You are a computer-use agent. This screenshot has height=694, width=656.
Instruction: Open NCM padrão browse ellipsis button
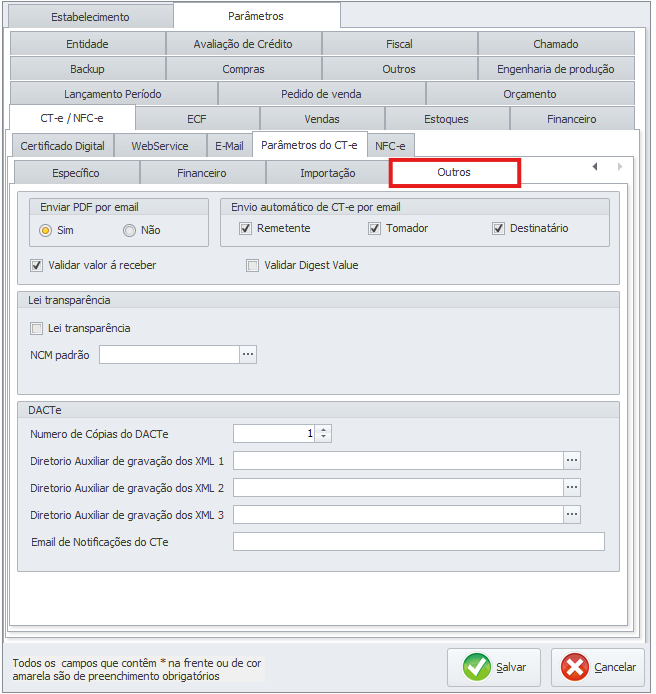click(248, 354)
